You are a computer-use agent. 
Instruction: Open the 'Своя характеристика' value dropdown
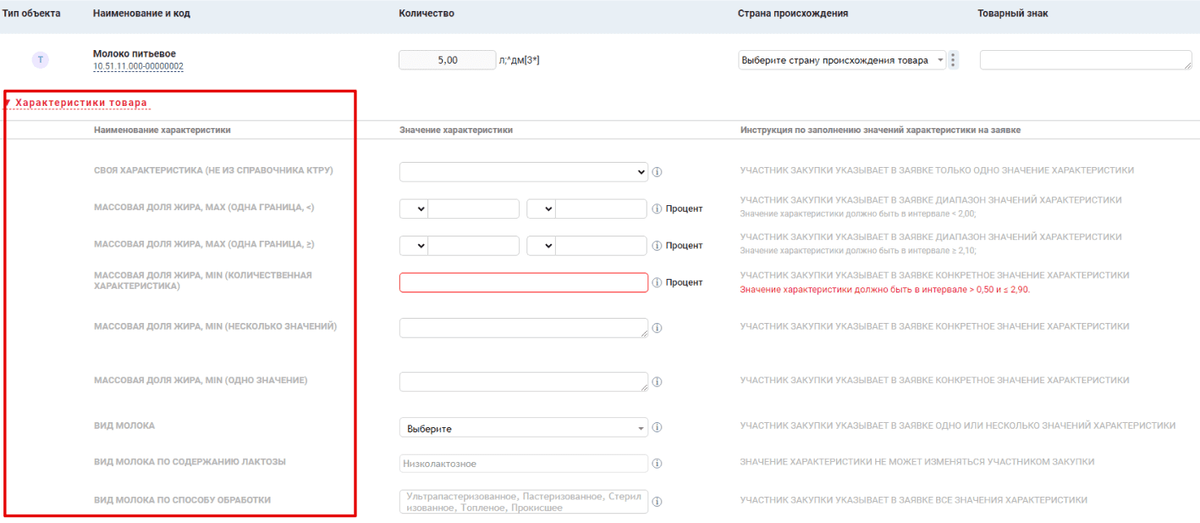pyautogui.click(x=523, y=172)
